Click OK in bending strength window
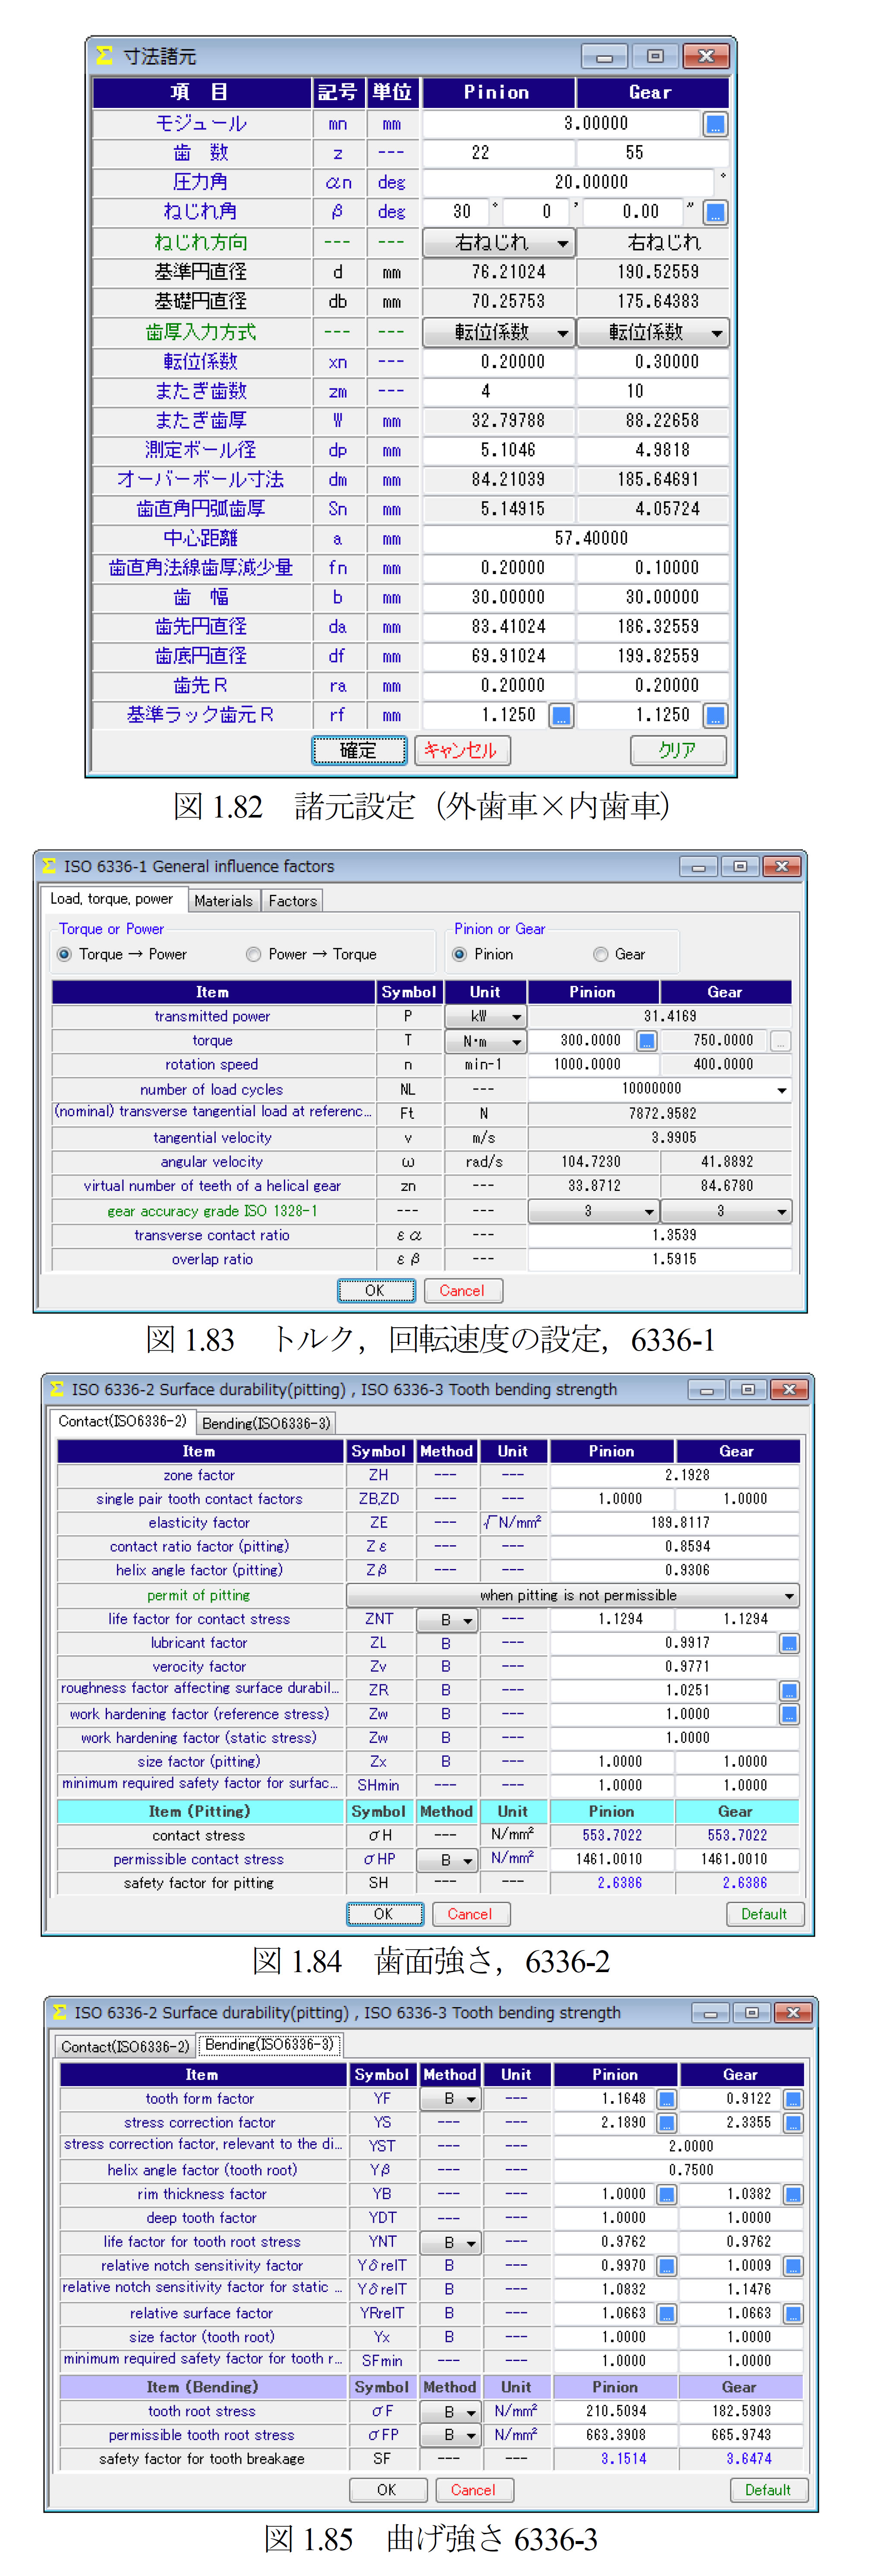 pos(388,2490)
